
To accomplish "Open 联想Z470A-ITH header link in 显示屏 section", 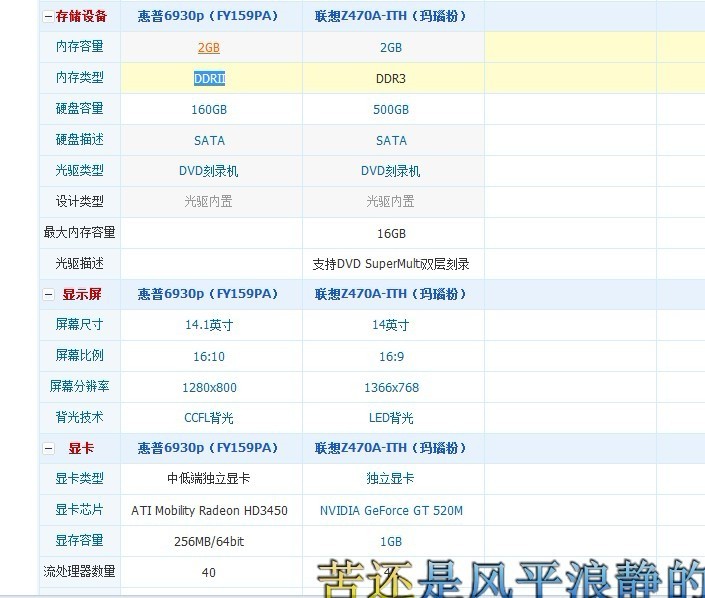I will [x=390, y=294].
